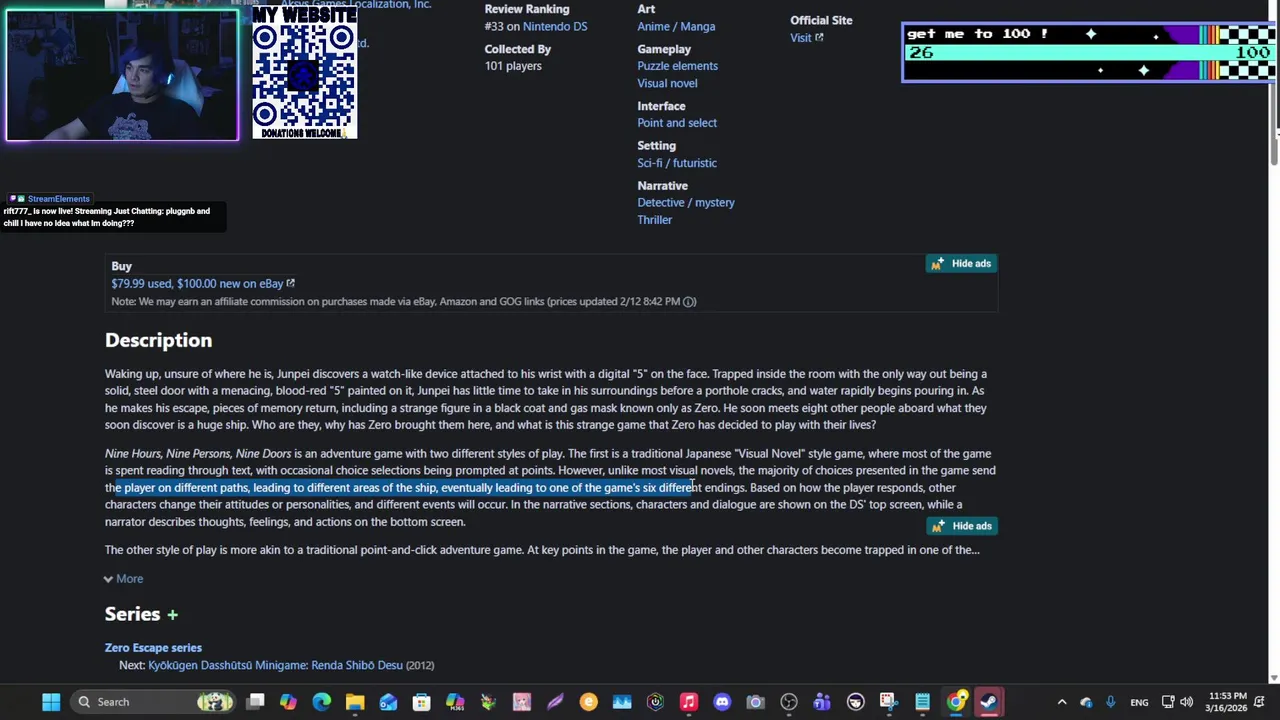Switch to Google Chrome in the taskbar
1280x720 pixels.
point(956,702)
